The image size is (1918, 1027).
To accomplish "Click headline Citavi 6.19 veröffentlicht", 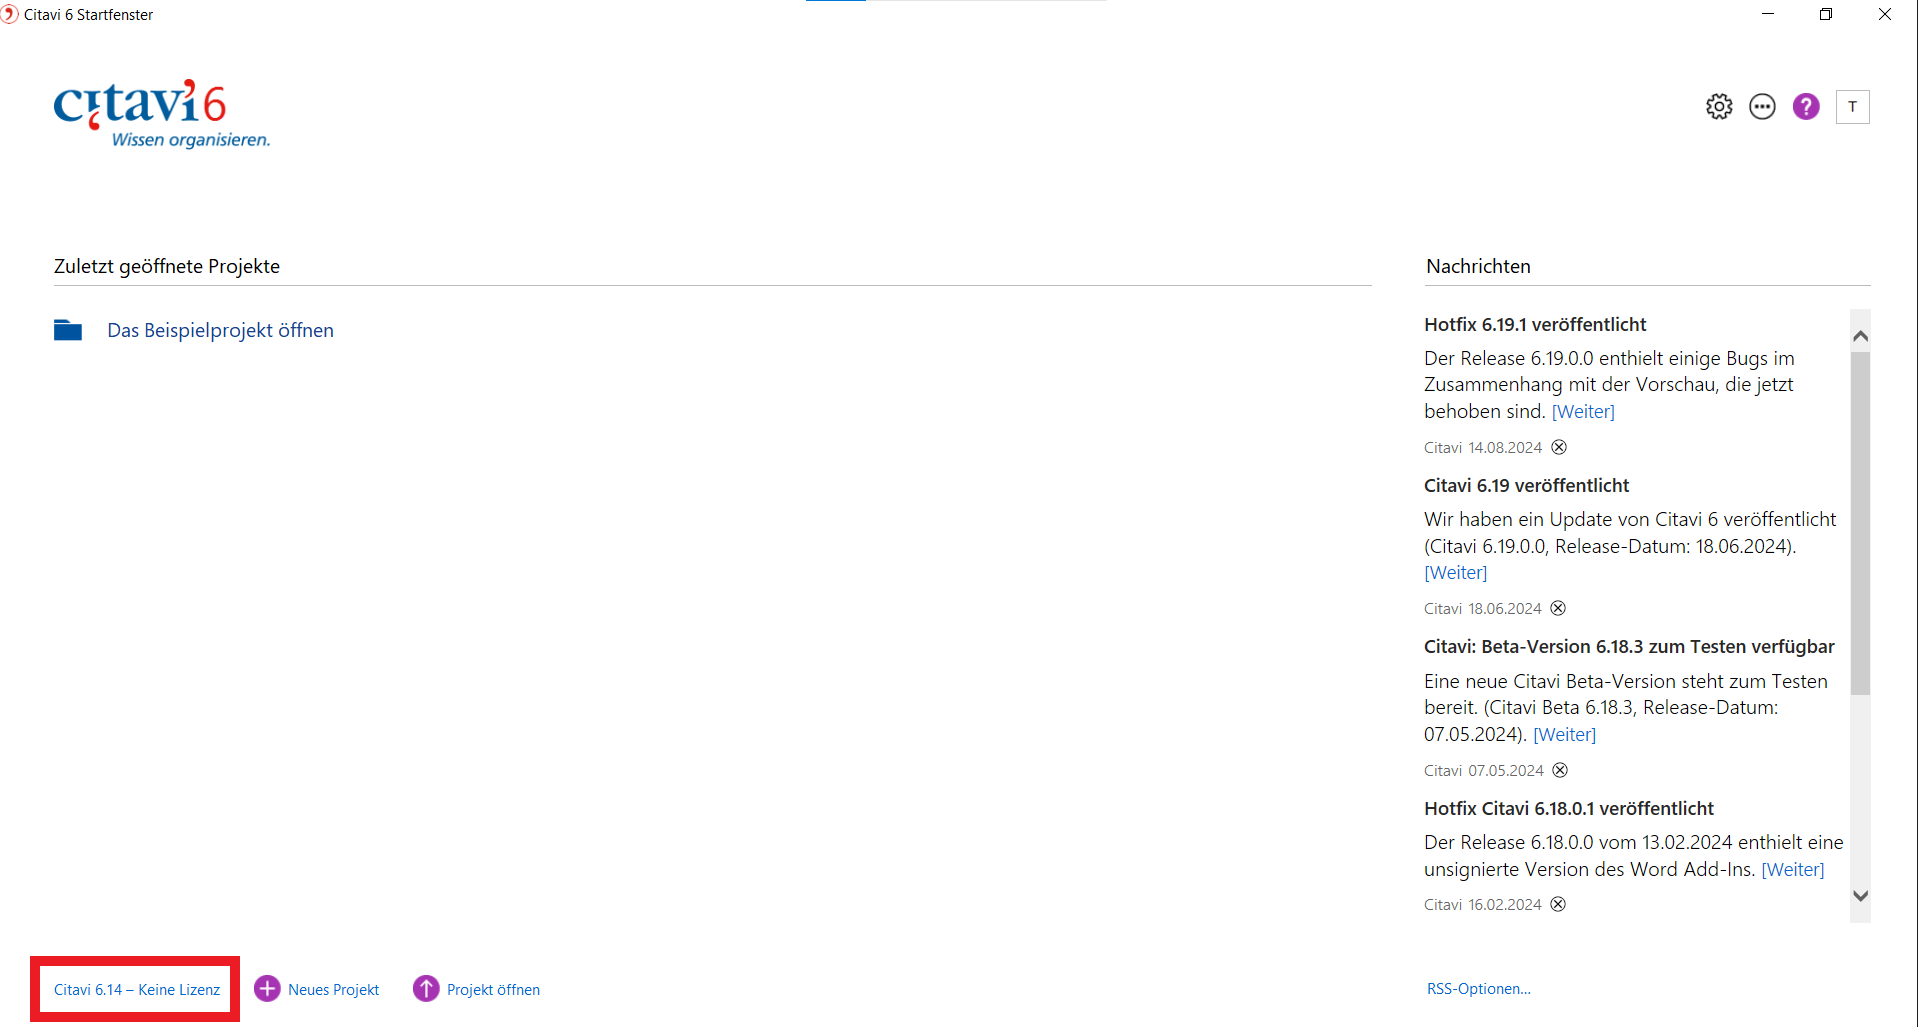I will click(x=1526, y=486).
